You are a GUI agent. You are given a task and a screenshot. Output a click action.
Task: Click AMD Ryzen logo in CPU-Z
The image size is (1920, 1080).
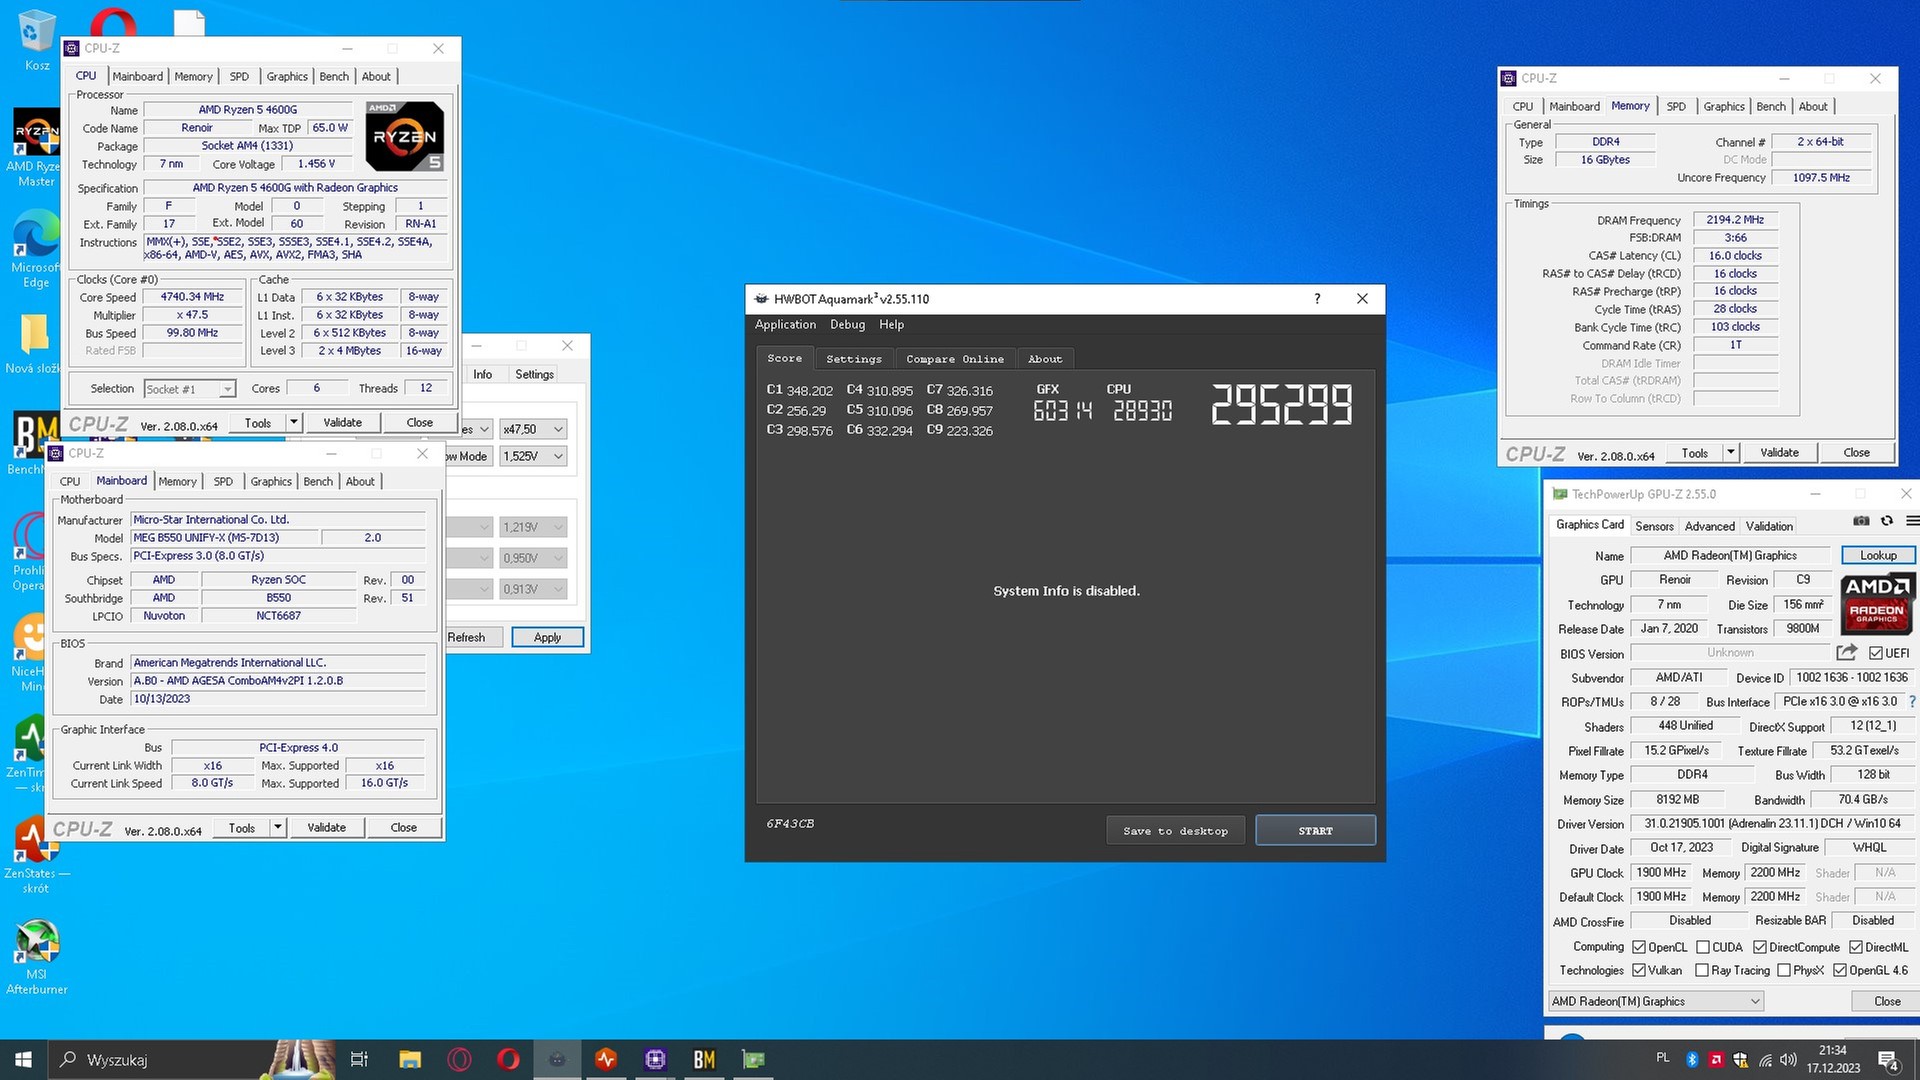click(x=404, y=136)
